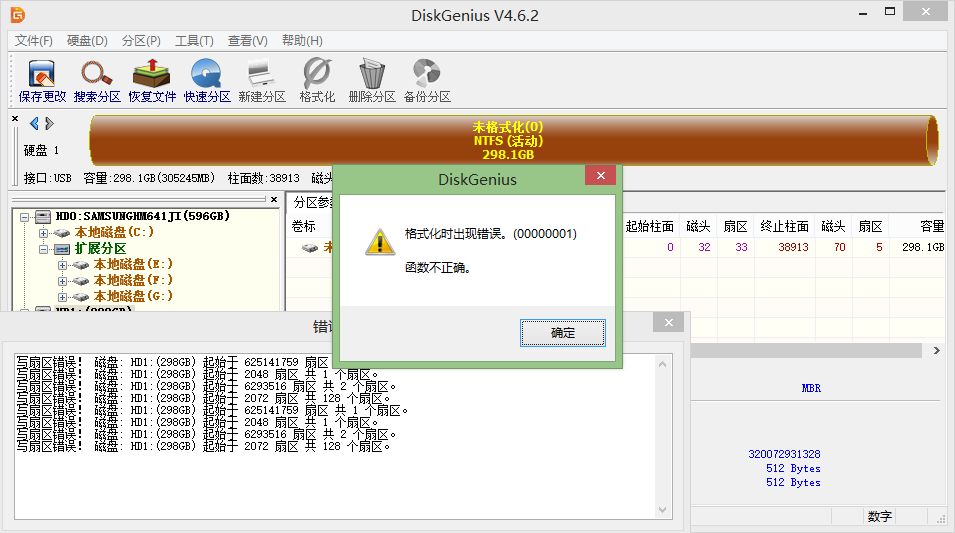Go to next disk with right arrow
Screen dimensions: 955x533
(x=49, y=124)
